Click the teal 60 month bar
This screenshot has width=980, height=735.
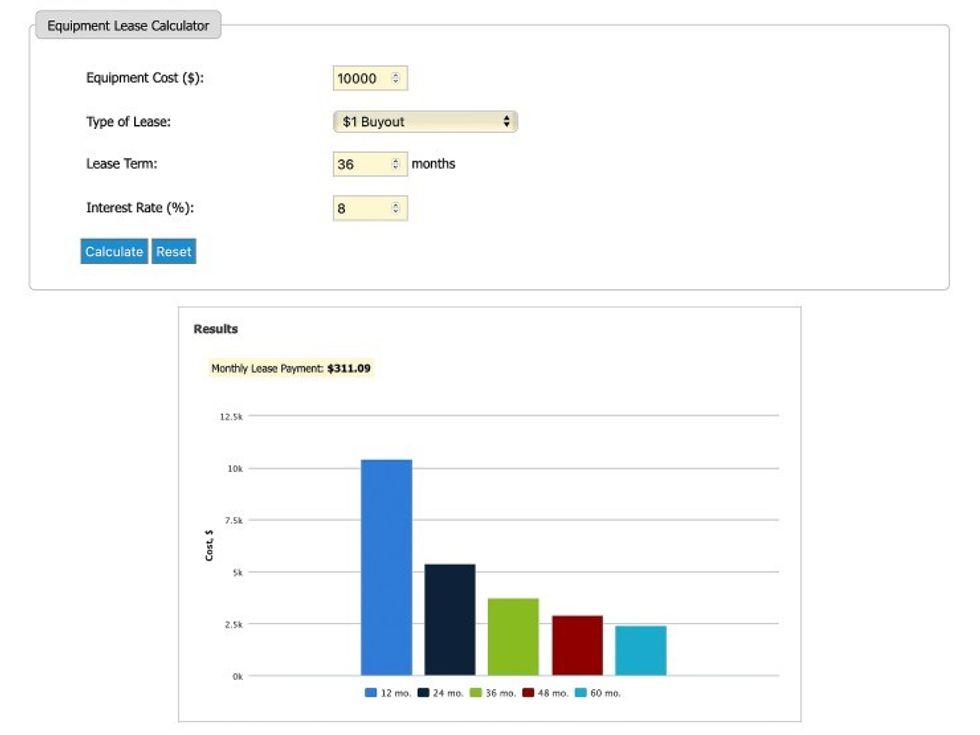[641, 651]
